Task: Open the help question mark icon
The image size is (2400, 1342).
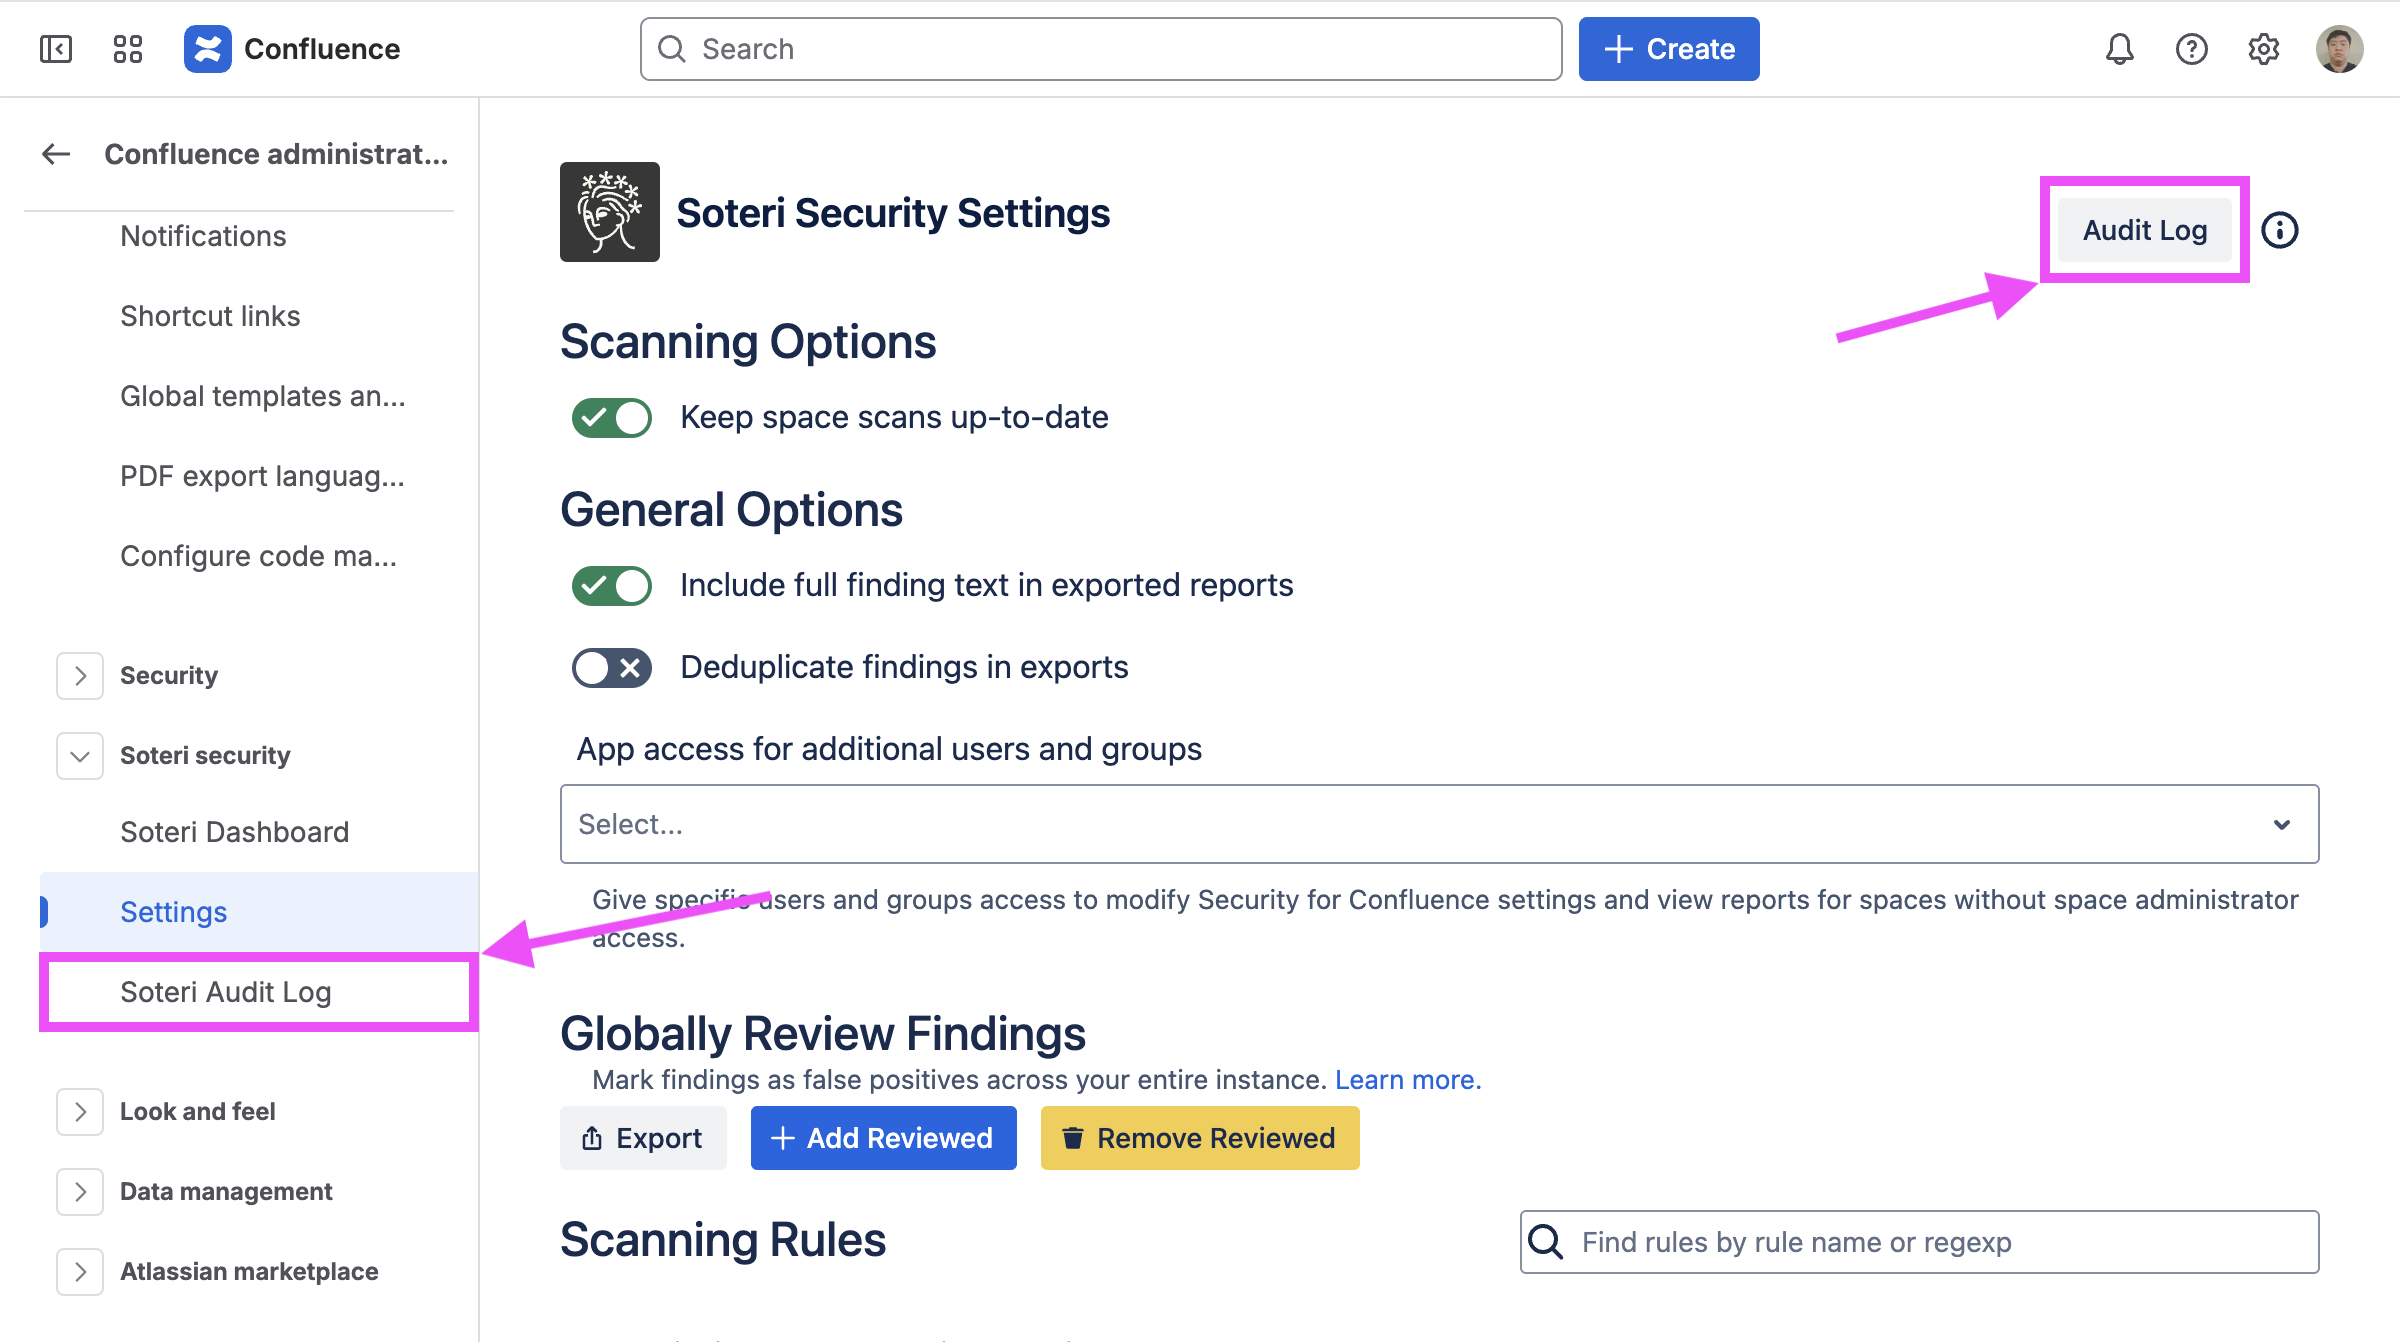Action: click(x=2191, y=49)
